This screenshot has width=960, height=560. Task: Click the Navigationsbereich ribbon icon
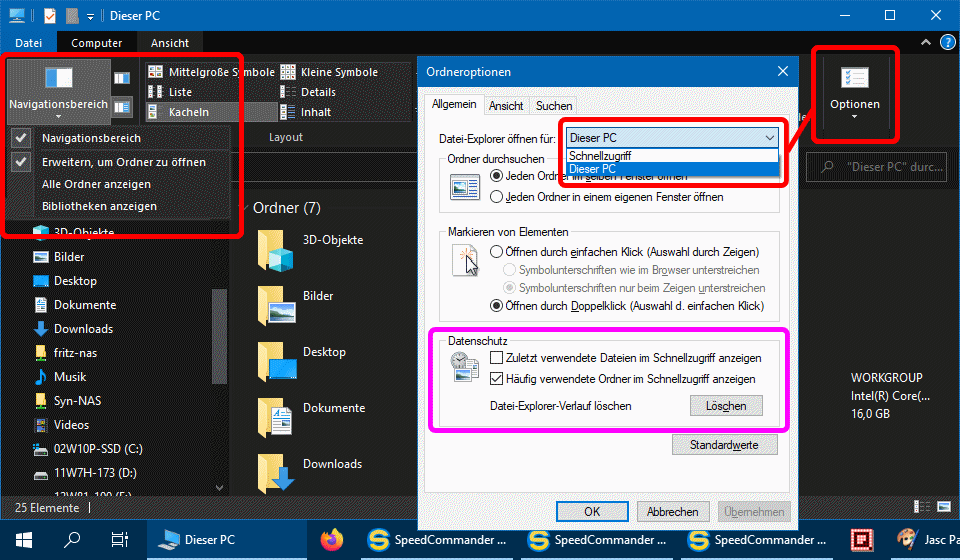coord(59,79)
